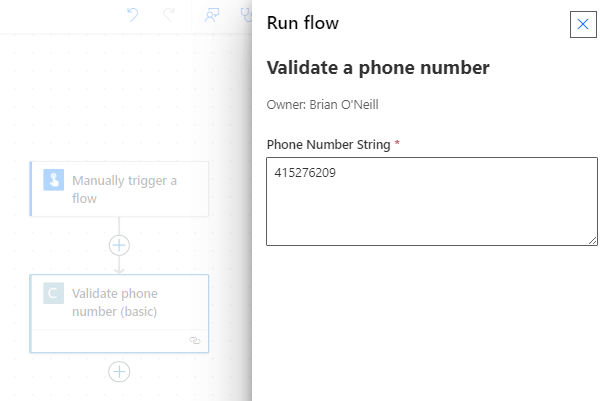This screenshot has height=401, width=605.
Task: Click the manual trigger person icon
Action: (53, 181)
